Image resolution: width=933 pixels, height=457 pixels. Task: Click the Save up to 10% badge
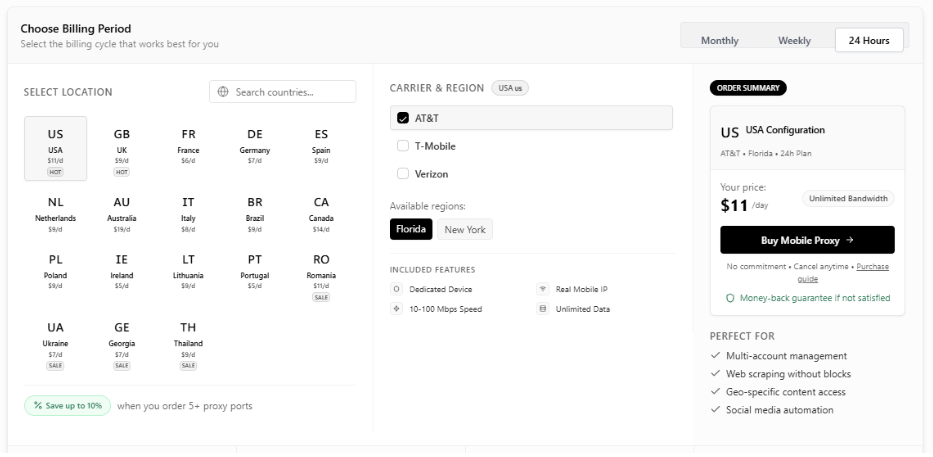tap(67, 405)
